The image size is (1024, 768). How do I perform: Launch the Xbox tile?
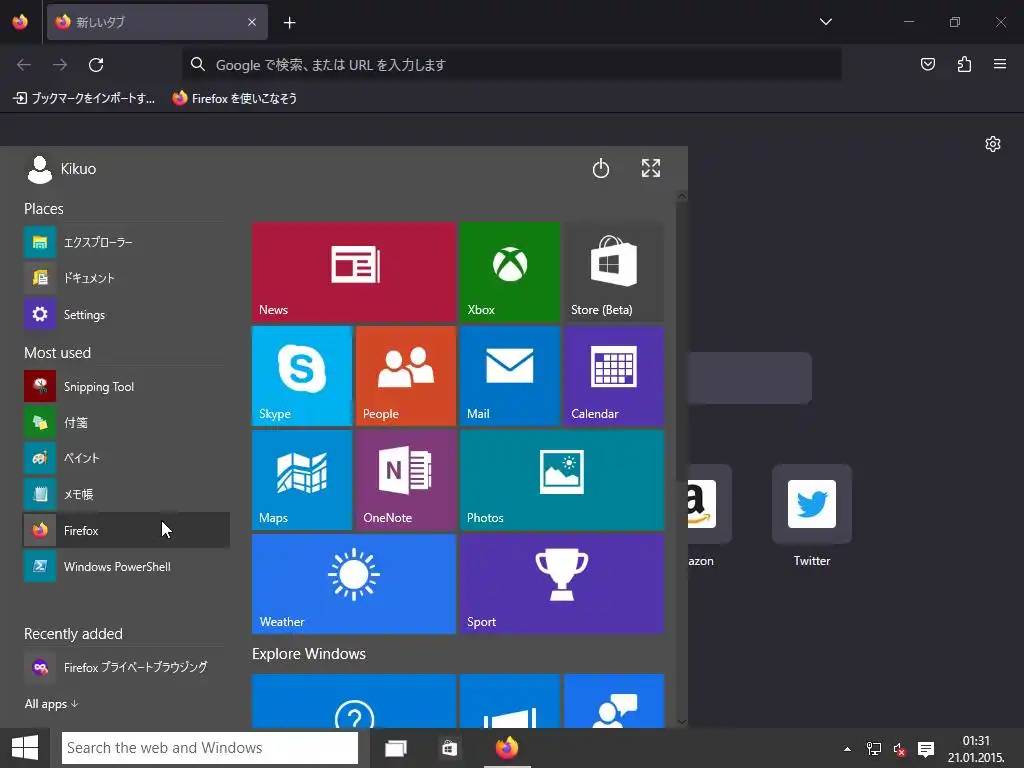(509, 272)
